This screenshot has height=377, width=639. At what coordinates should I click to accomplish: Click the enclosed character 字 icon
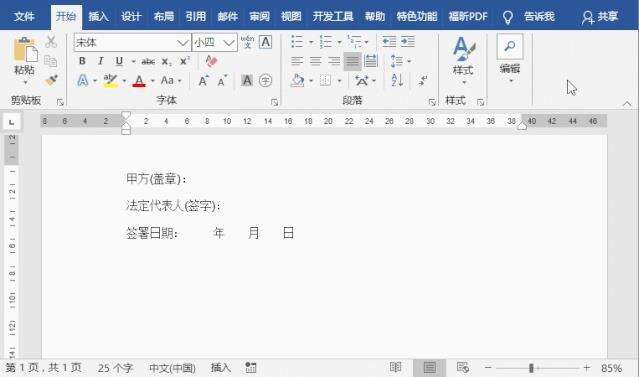pos(265,80)
